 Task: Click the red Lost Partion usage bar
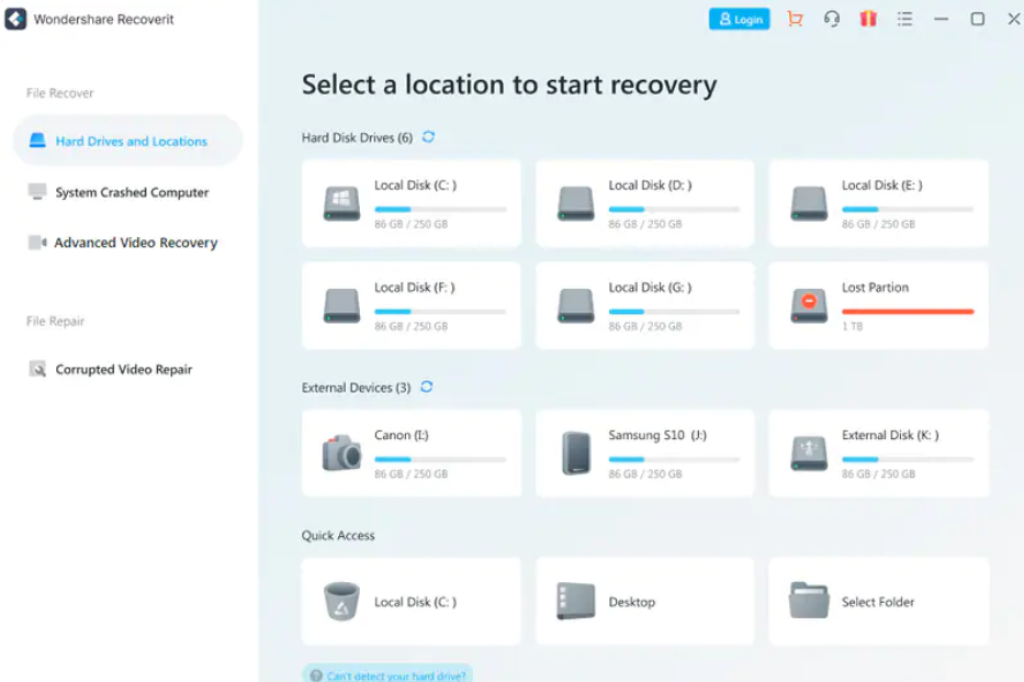pos(908,312)
